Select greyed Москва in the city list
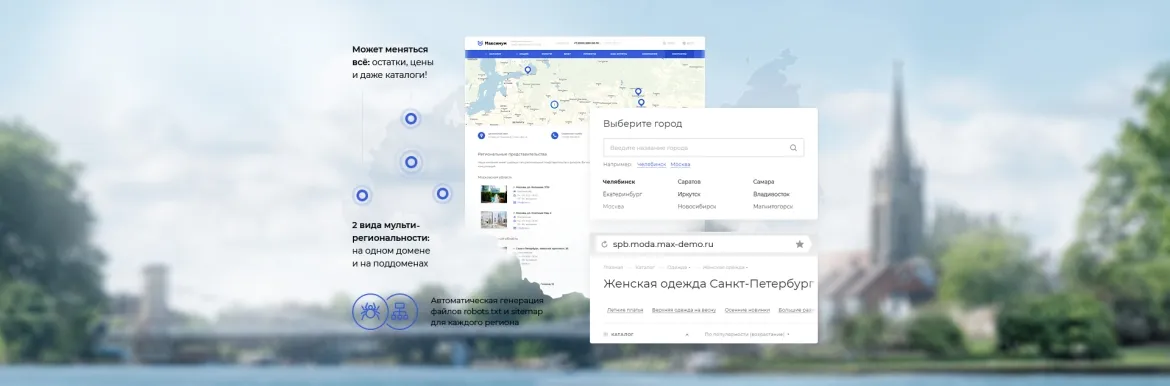This screenshot has height=386, width=1170. pos(613,206)
